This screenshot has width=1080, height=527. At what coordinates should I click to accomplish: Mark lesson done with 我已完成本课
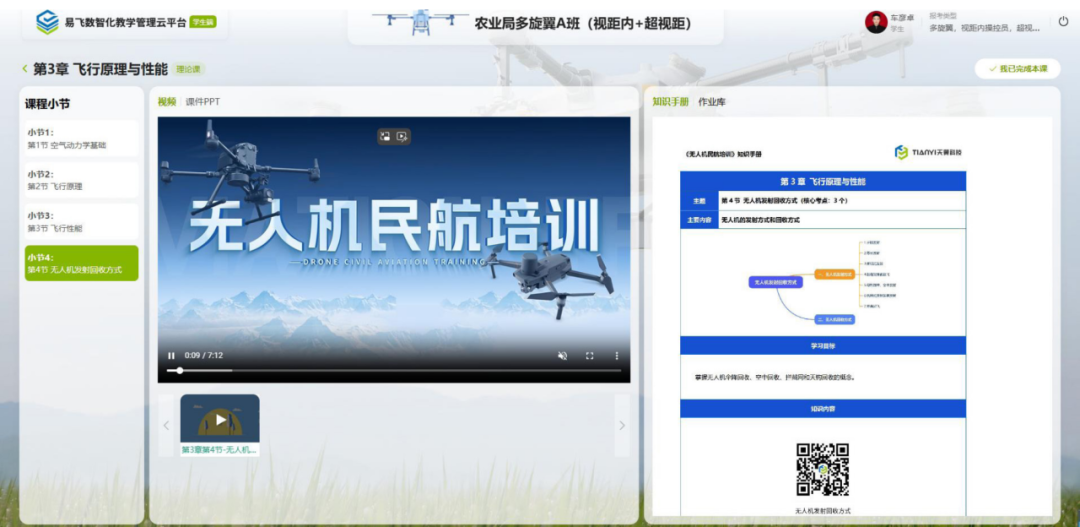1017,69
